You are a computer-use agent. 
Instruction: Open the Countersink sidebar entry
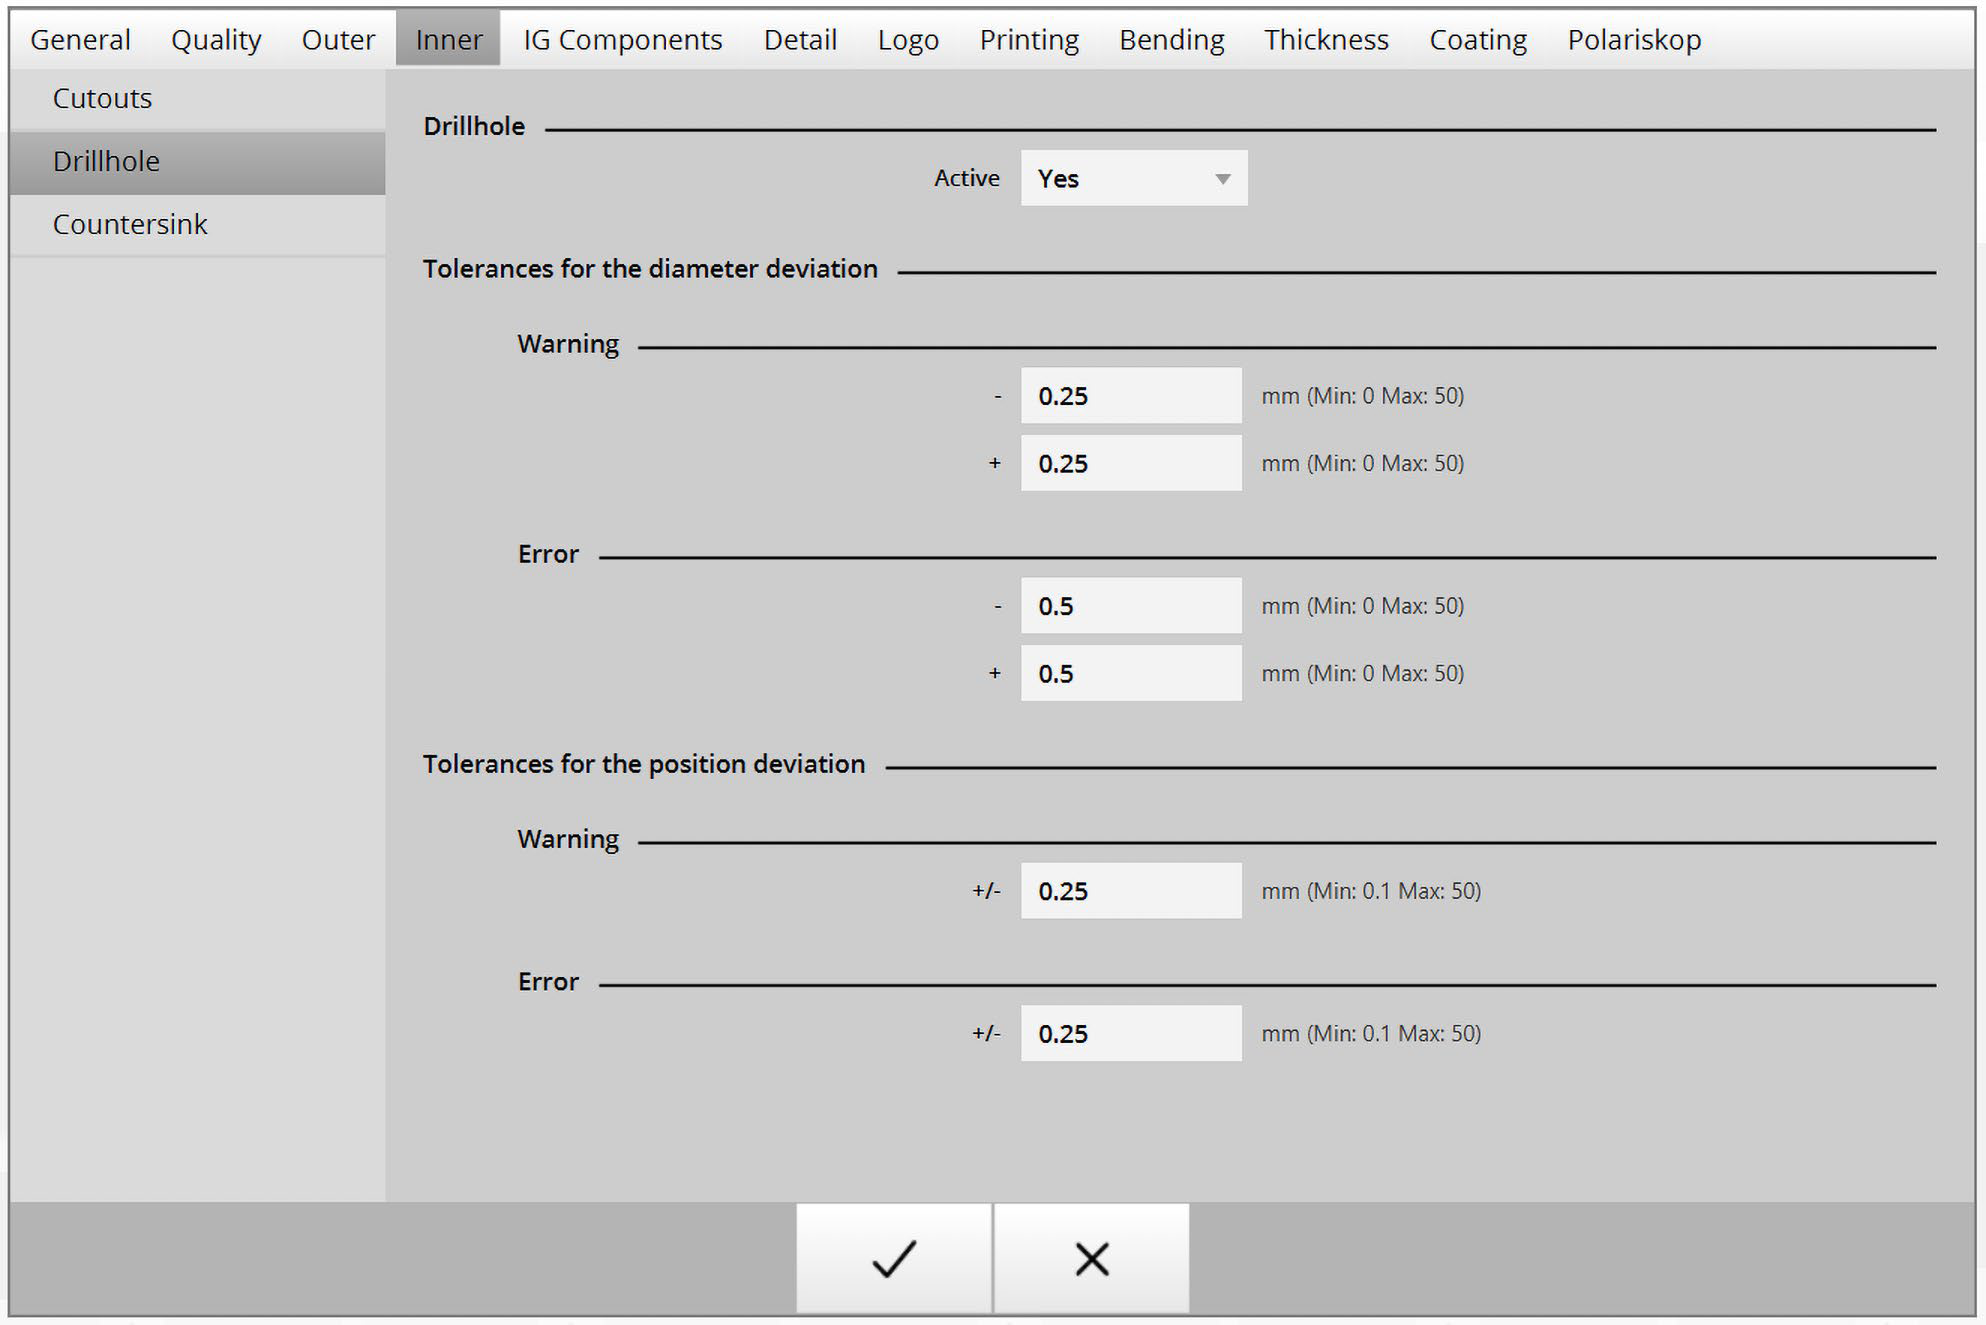[x=130, y=224]
